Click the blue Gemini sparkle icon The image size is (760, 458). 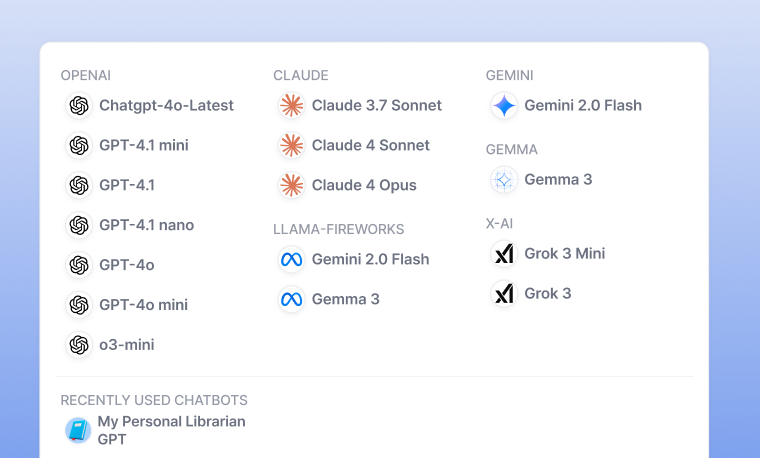[x=504, y=105]
